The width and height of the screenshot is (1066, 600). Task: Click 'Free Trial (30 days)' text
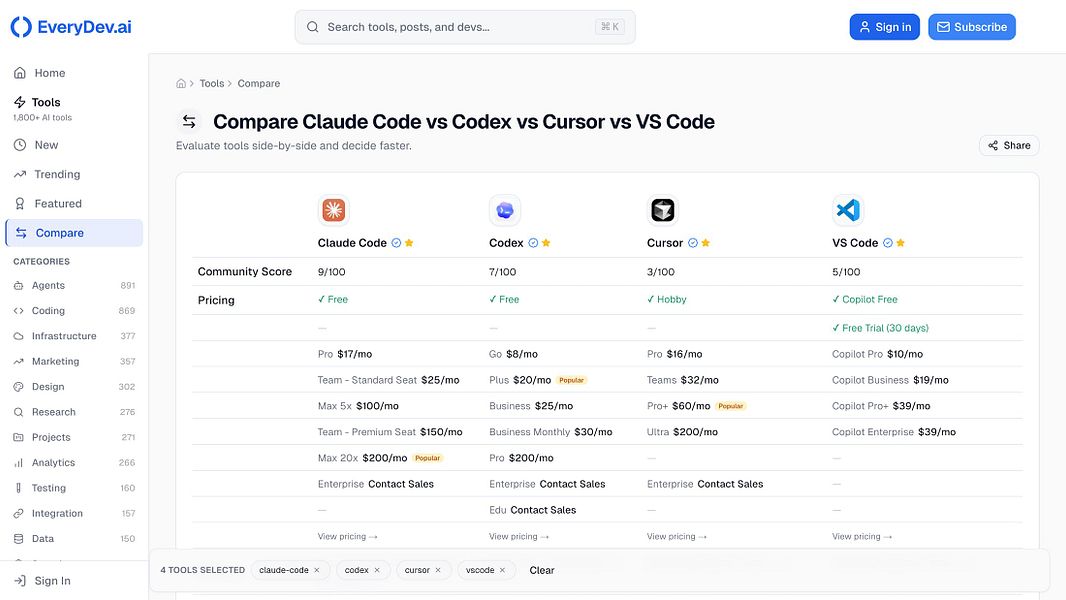coord(885,328)
